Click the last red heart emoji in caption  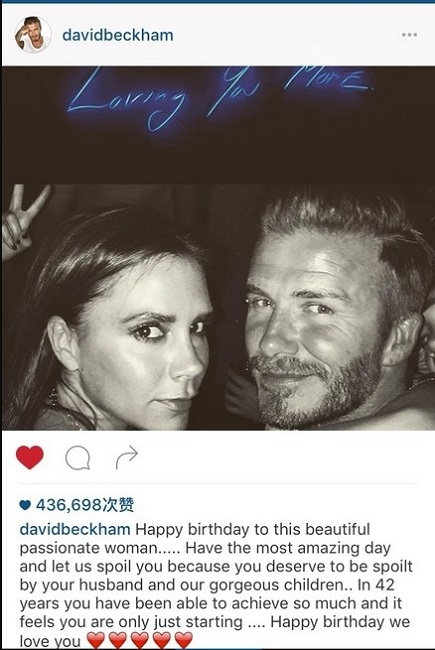(x=183, y=640)
